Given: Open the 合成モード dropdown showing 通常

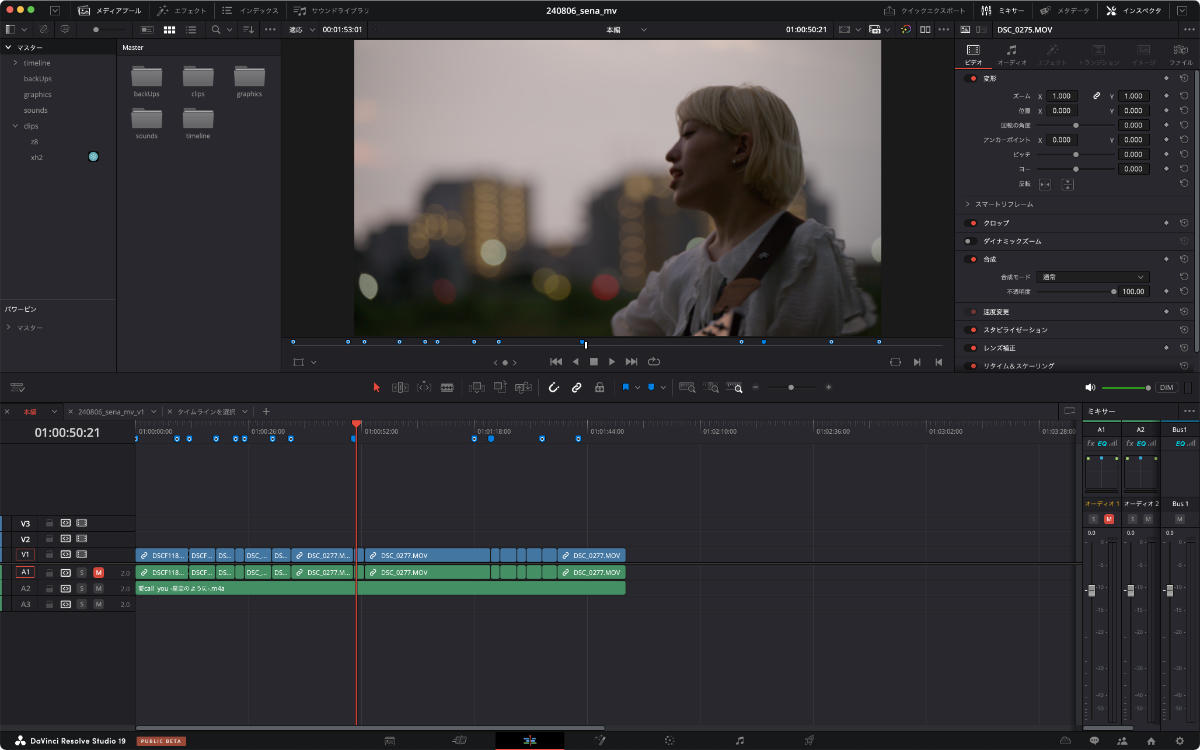Looking at the screenshot, I should coord(1094,276).
